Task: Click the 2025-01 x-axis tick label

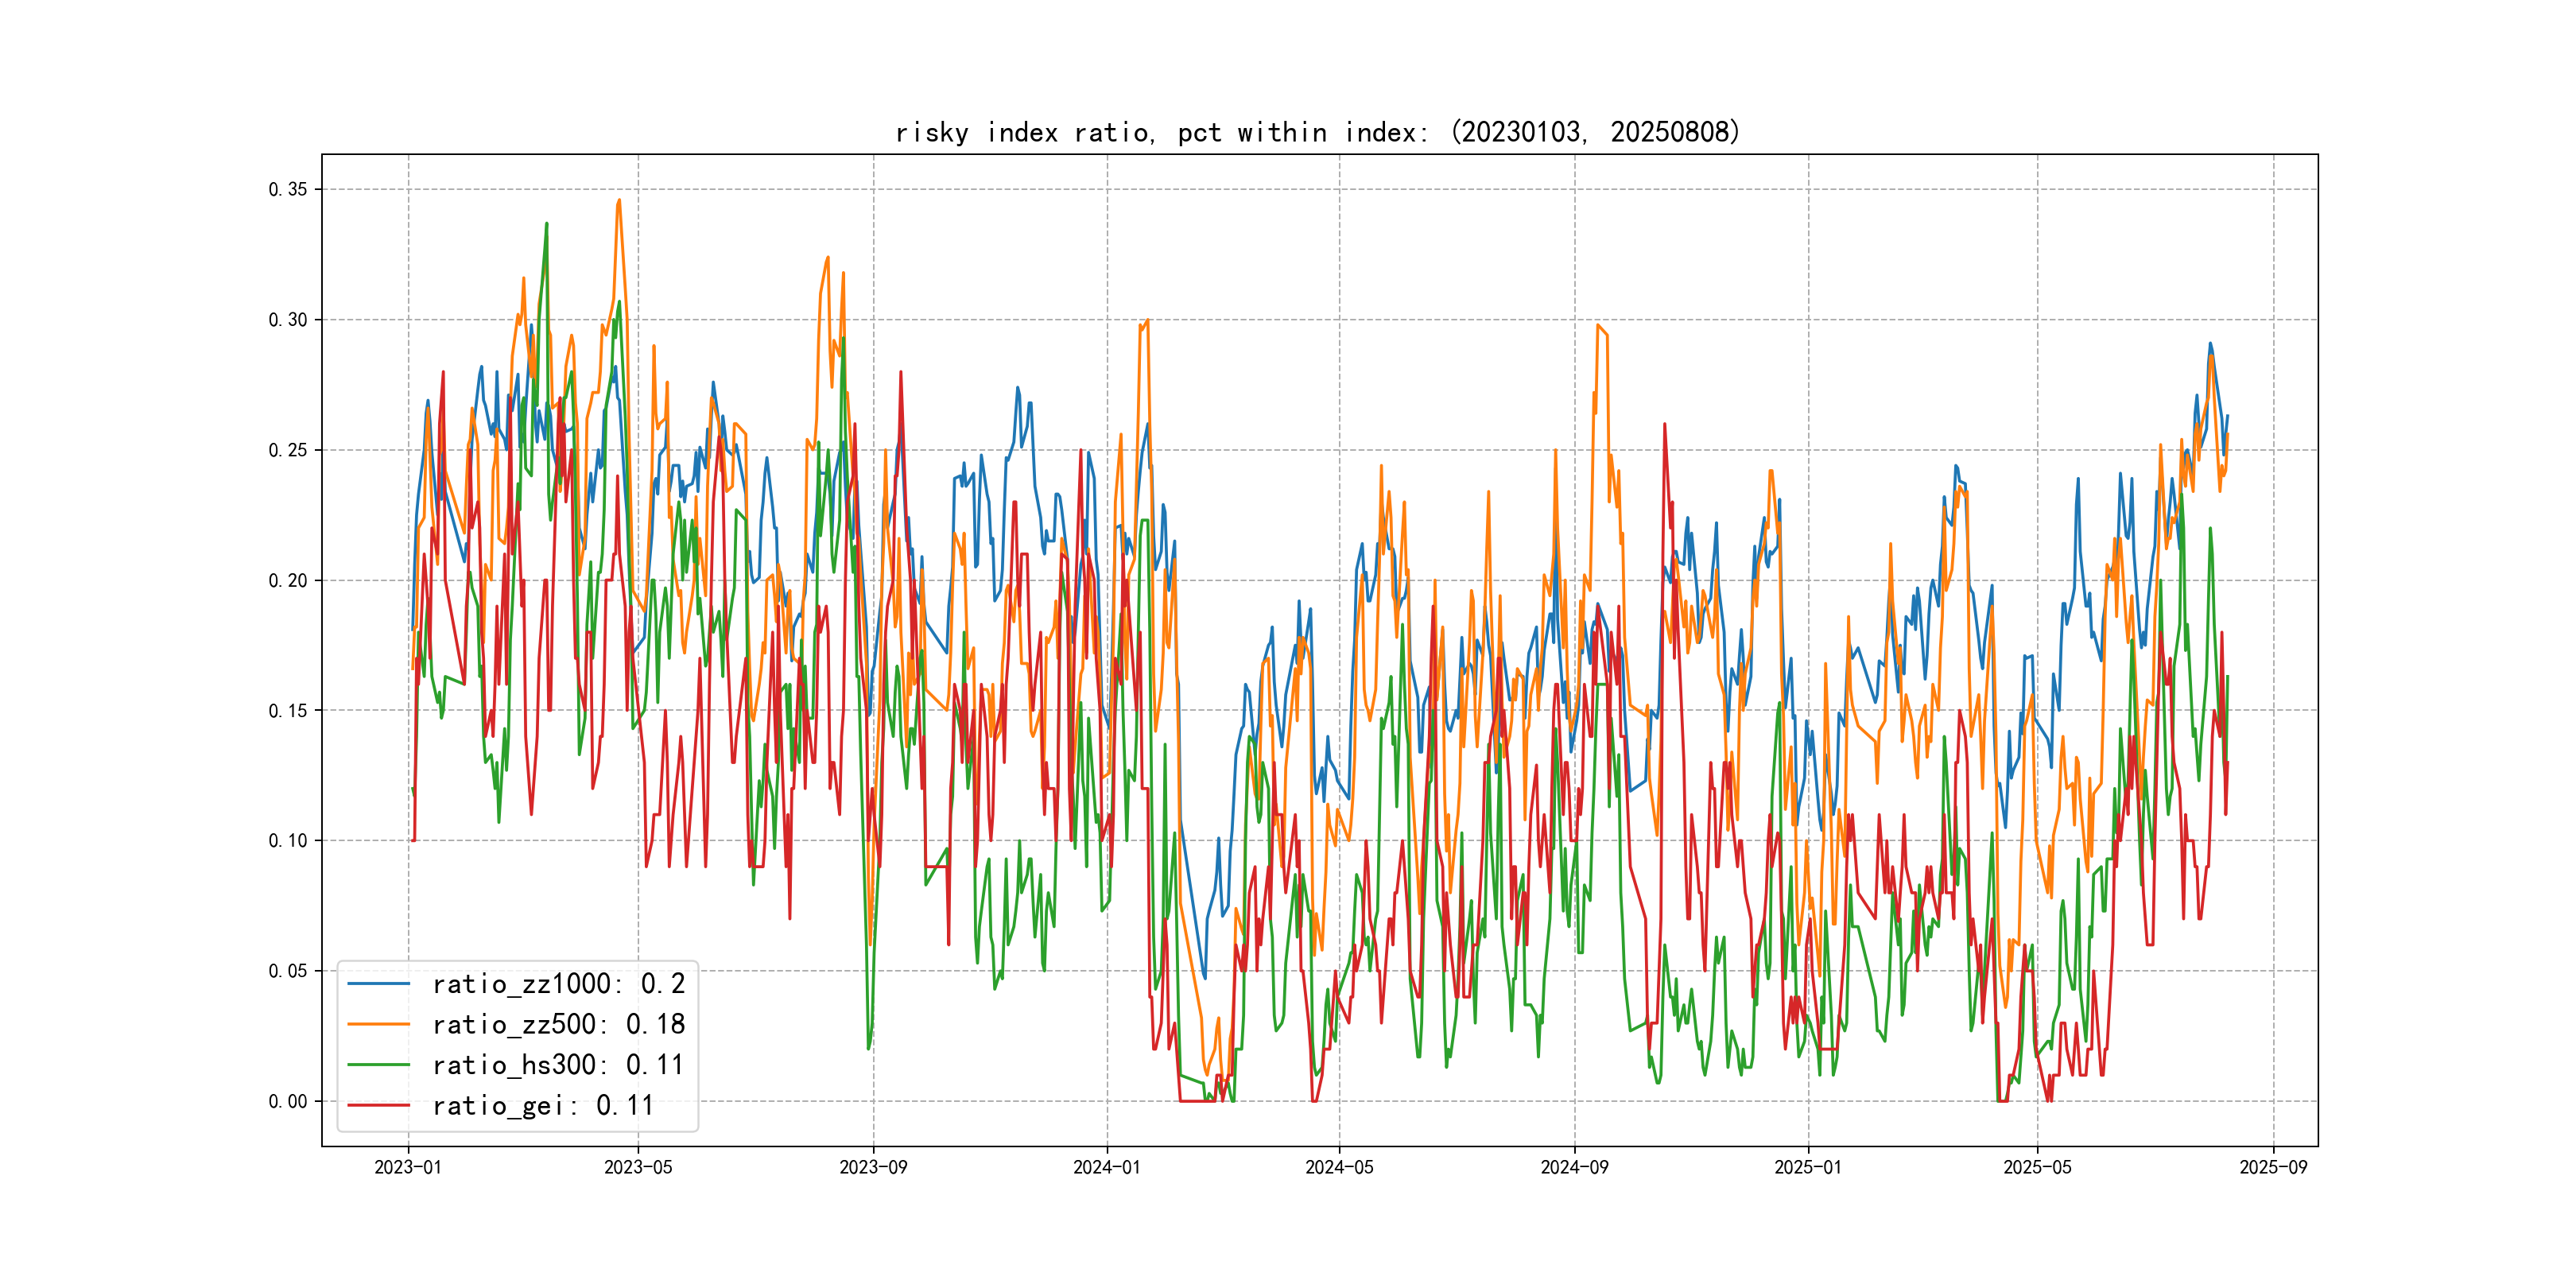Action: 1808,1167
